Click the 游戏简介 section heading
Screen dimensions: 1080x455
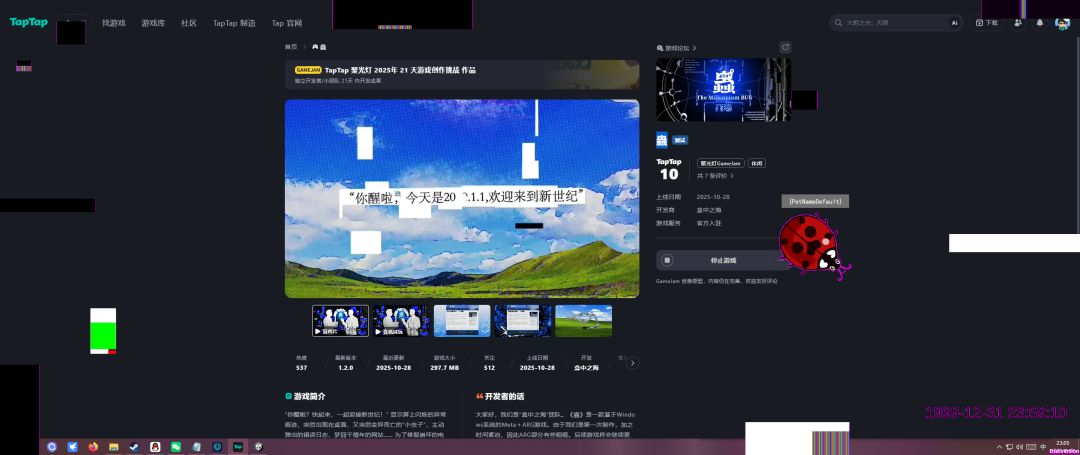pyautogui.click(x=305, y=396)
